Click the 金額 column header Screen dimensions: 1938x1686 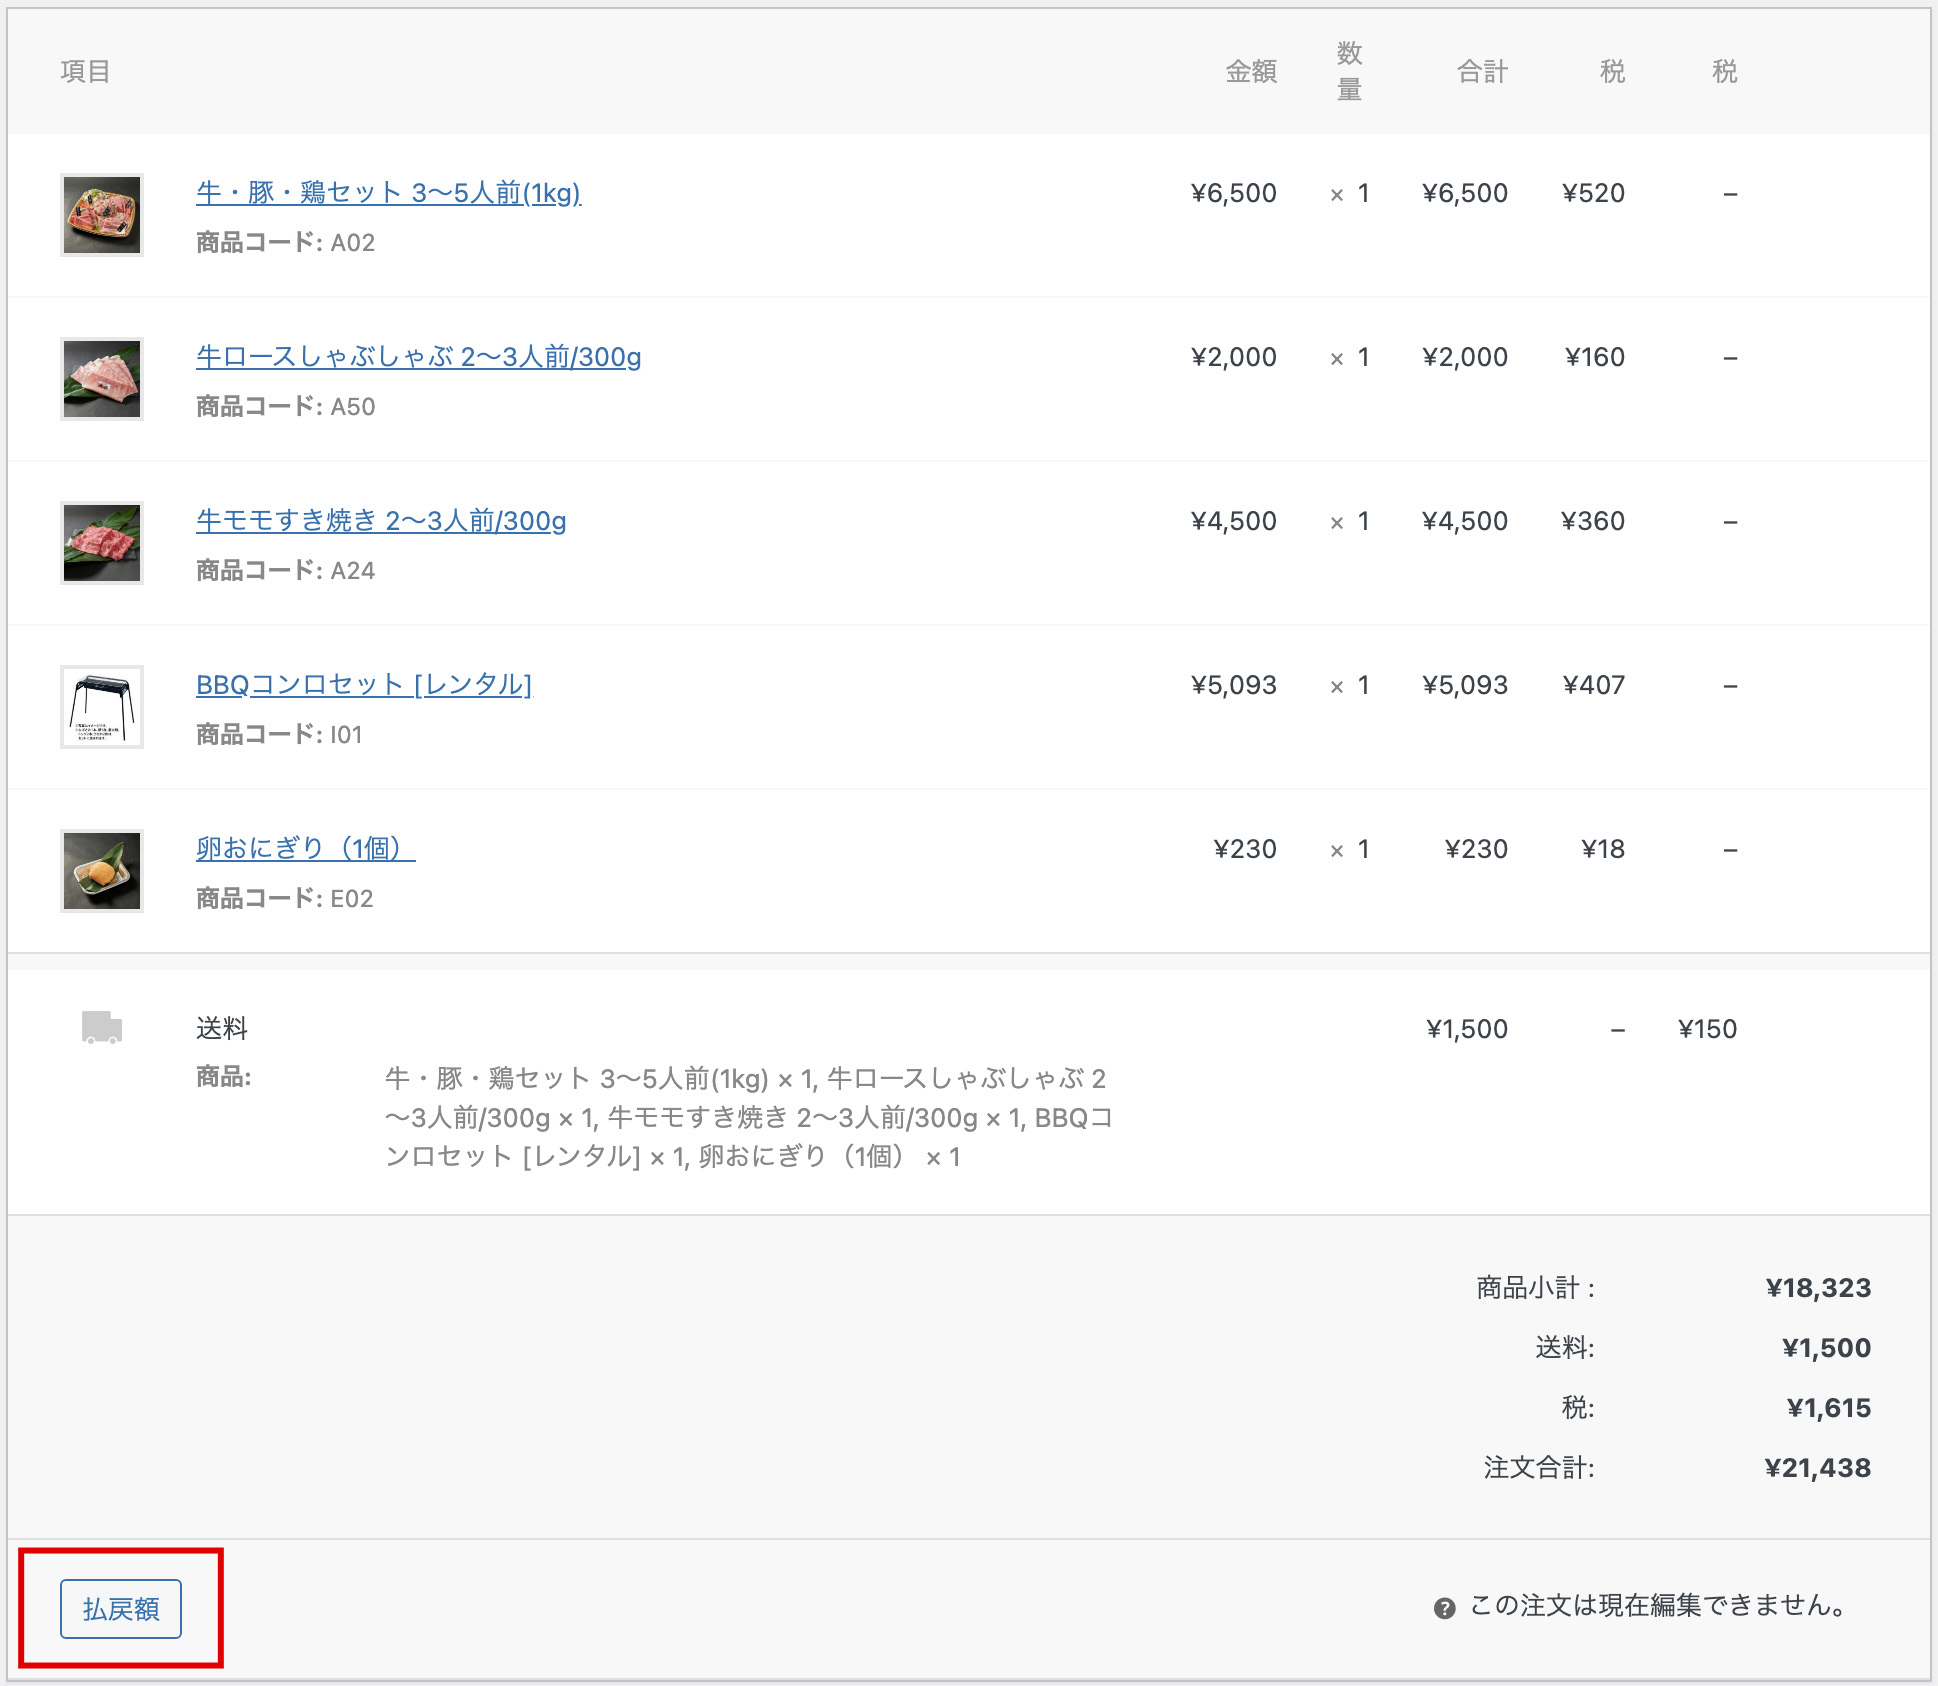pyautogui.click(x=1251, y=71)
